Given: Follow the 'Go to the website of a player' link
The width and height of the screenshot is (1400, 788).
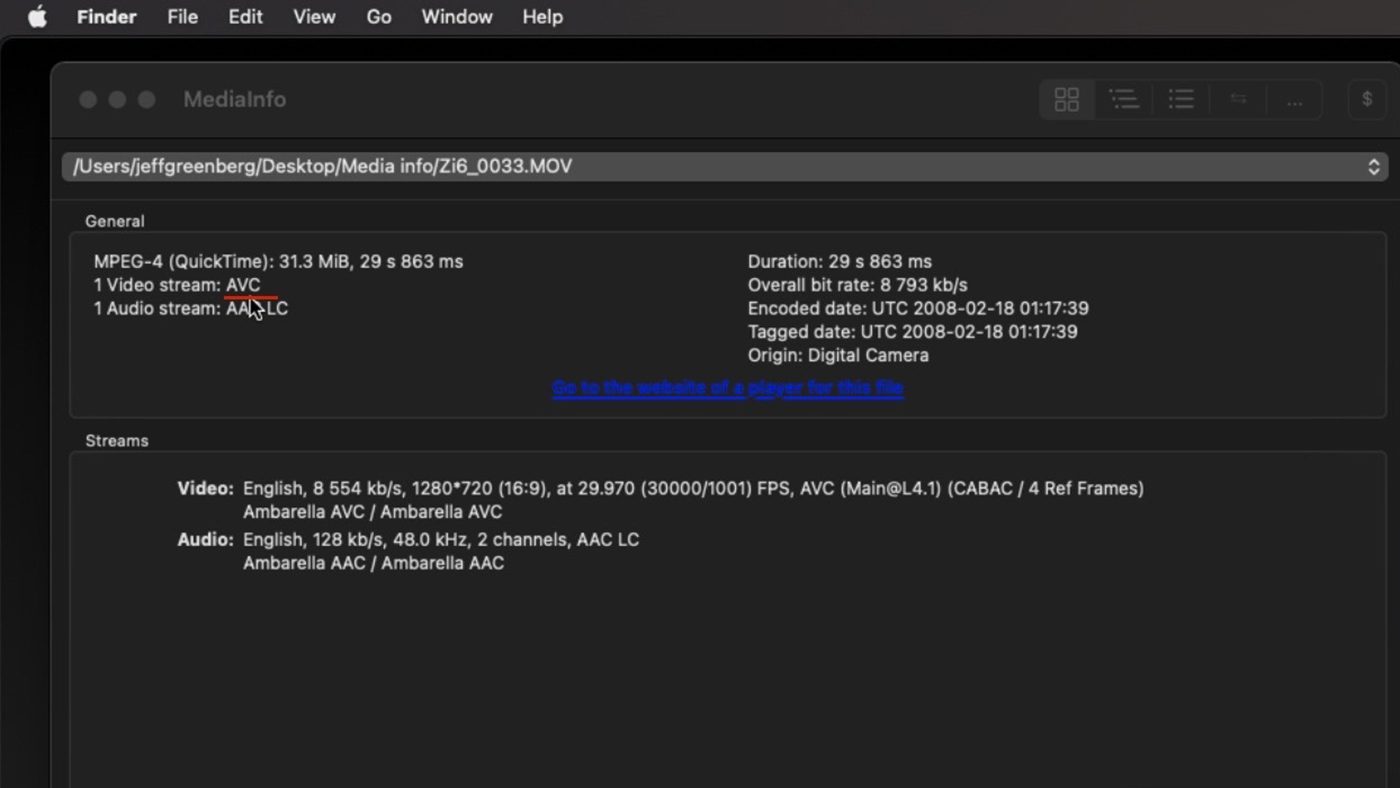Looking at the screenshot, I should [727, 388].
